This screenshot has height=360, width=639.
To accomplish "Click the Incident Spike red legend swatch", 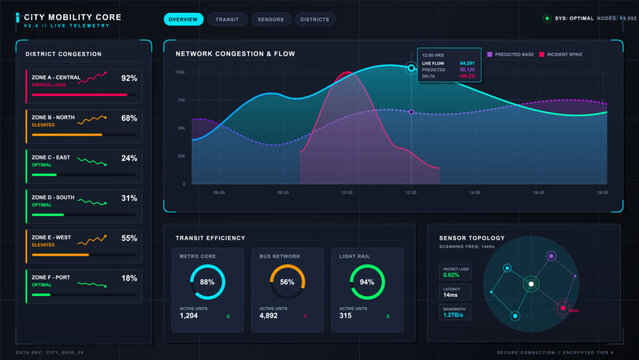I will (541, 54).
